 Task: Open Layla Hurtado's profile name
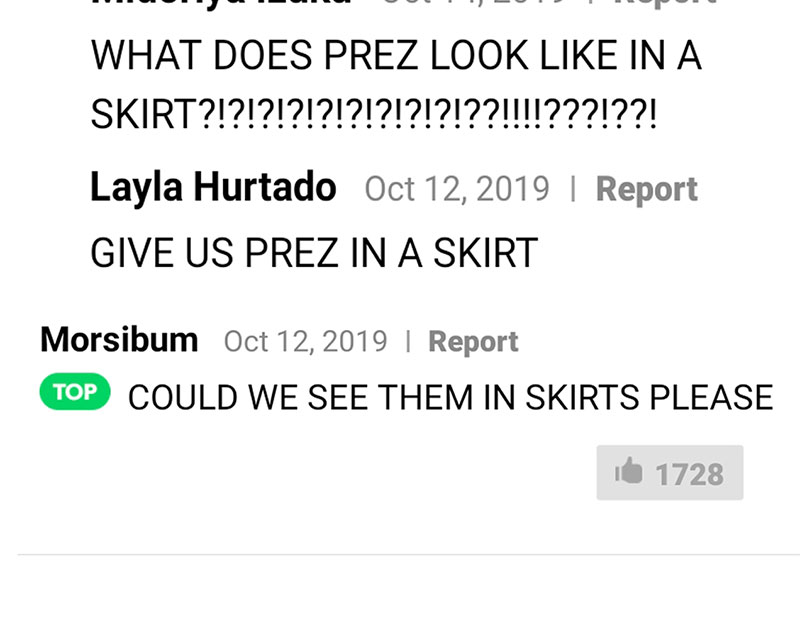tap(213, 187)
